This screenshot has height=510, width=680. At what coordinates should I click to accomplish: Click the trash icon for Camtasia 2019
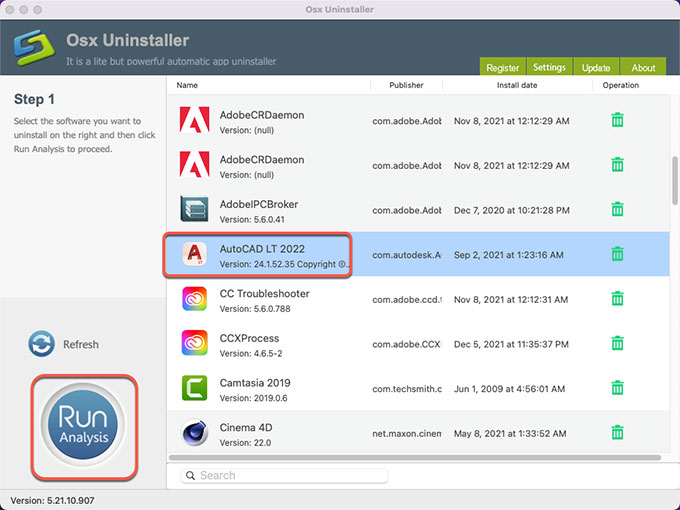pyautogui.click(x=617, y=388)
